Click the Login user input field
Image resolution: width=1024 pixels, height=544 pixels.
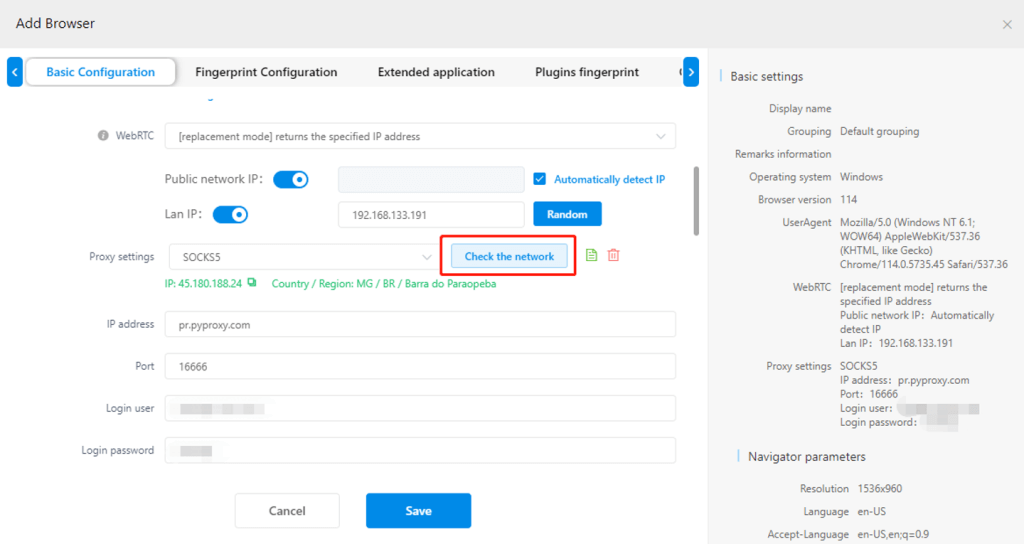[x=420, y=408]
